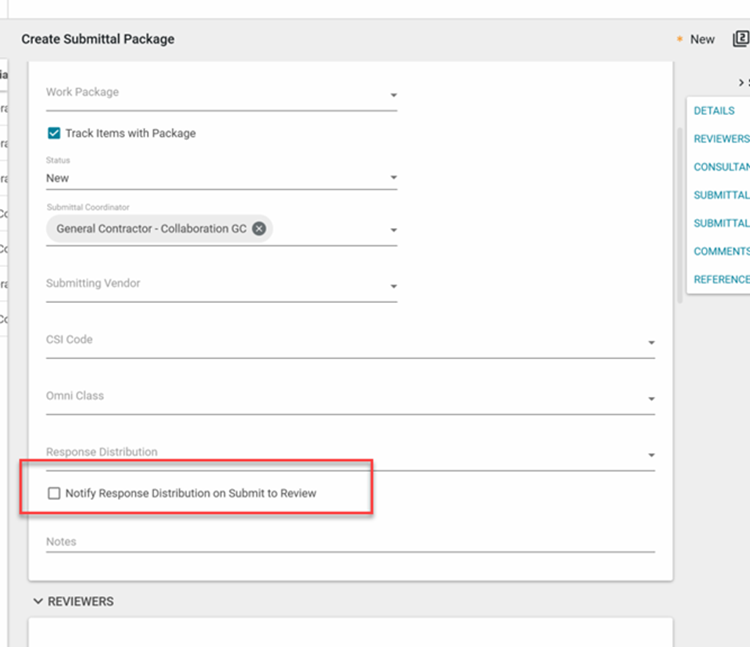Viewport: 750px width, 647px height.
Task: Open the Submitting Vendor dropdown
Action: point(393,287)
